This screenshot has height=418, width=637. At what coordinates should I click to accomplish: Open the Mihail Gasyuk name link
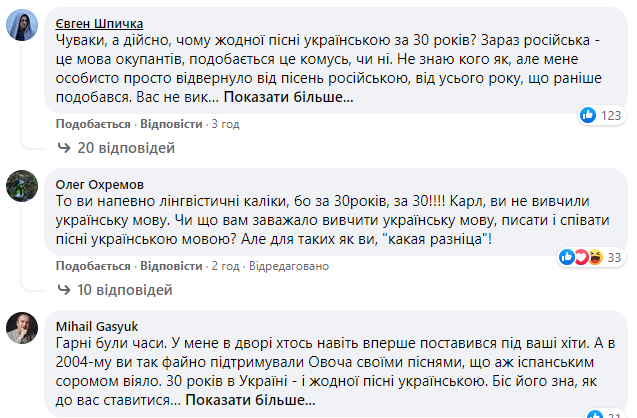coord(97,327)
